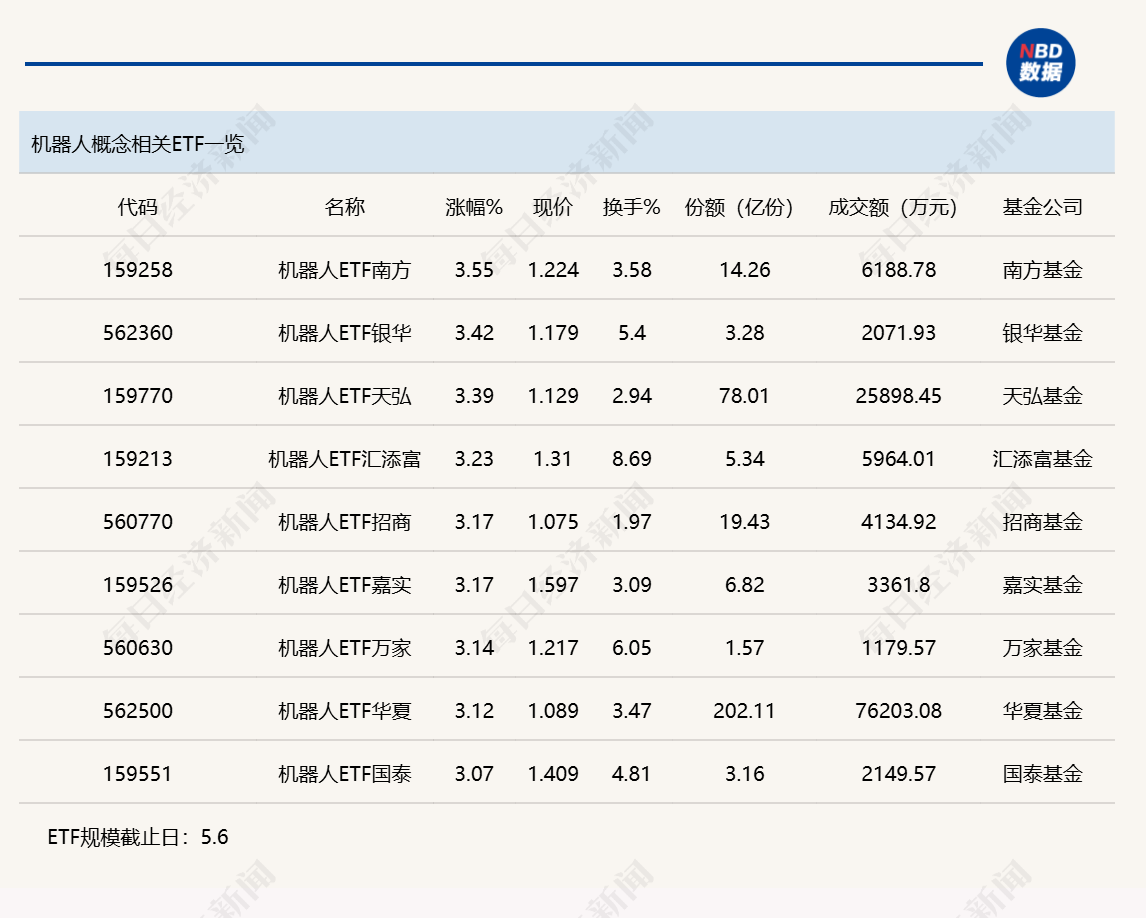Click the 换手% column header

[631, 207]
